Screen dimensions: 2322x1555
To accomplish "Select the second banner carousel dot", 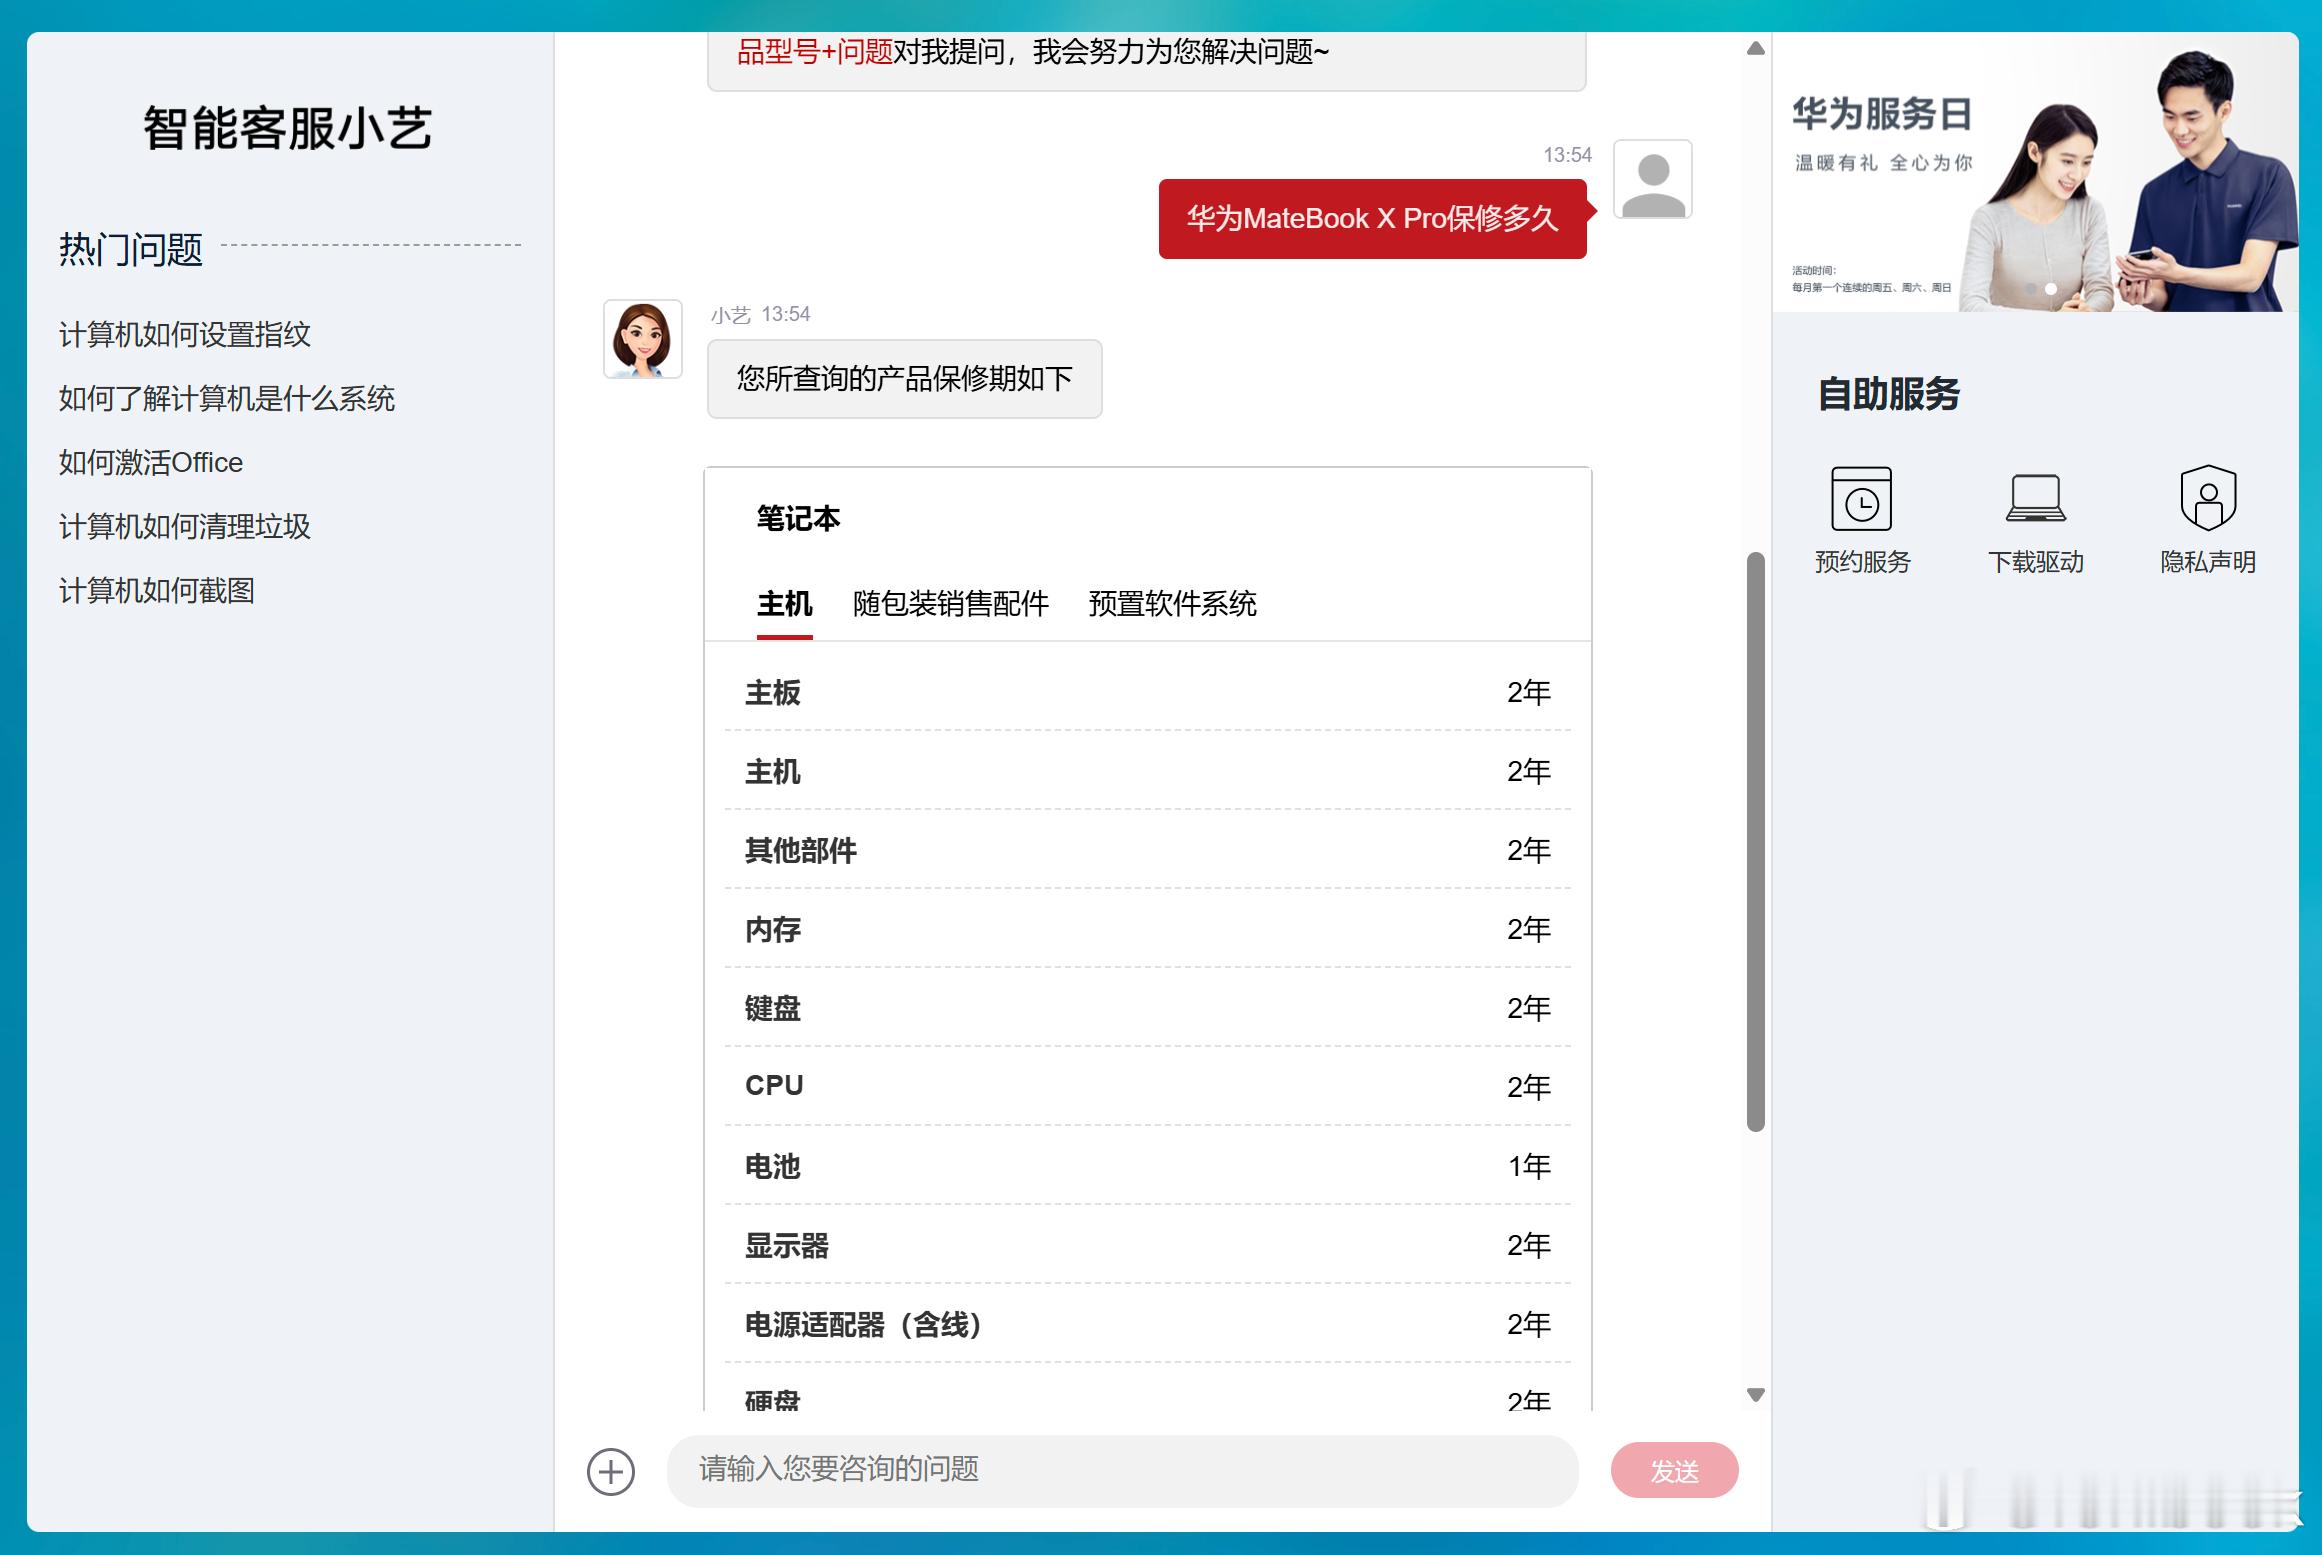I will [x=2051, y=288].
